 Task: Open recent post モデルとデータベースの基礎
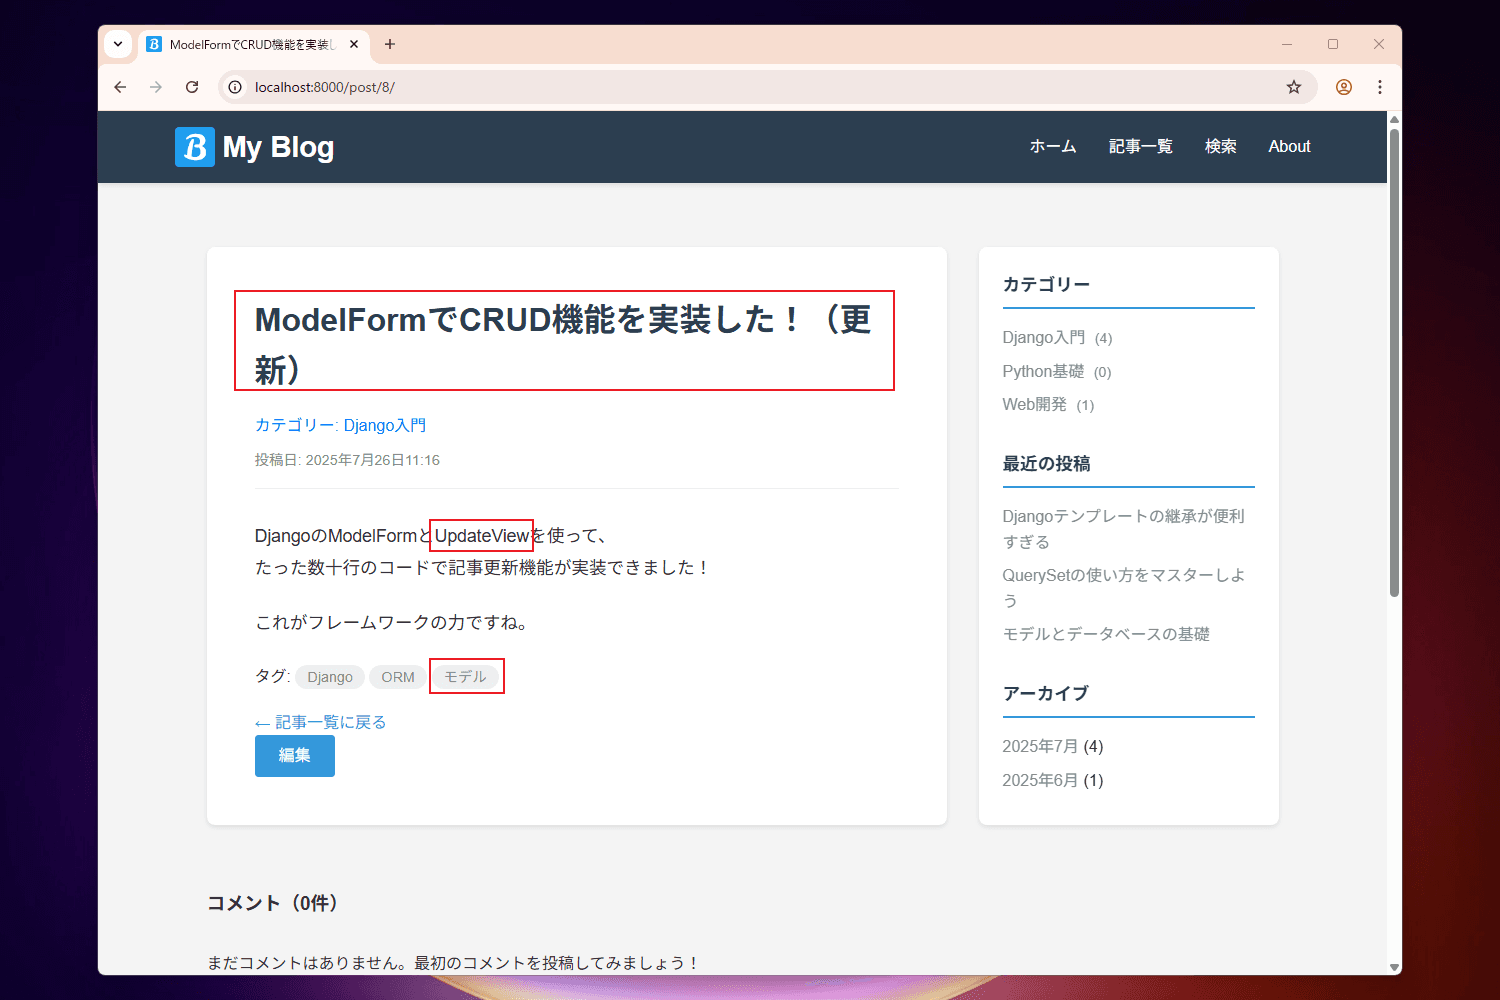point(1106,634)
